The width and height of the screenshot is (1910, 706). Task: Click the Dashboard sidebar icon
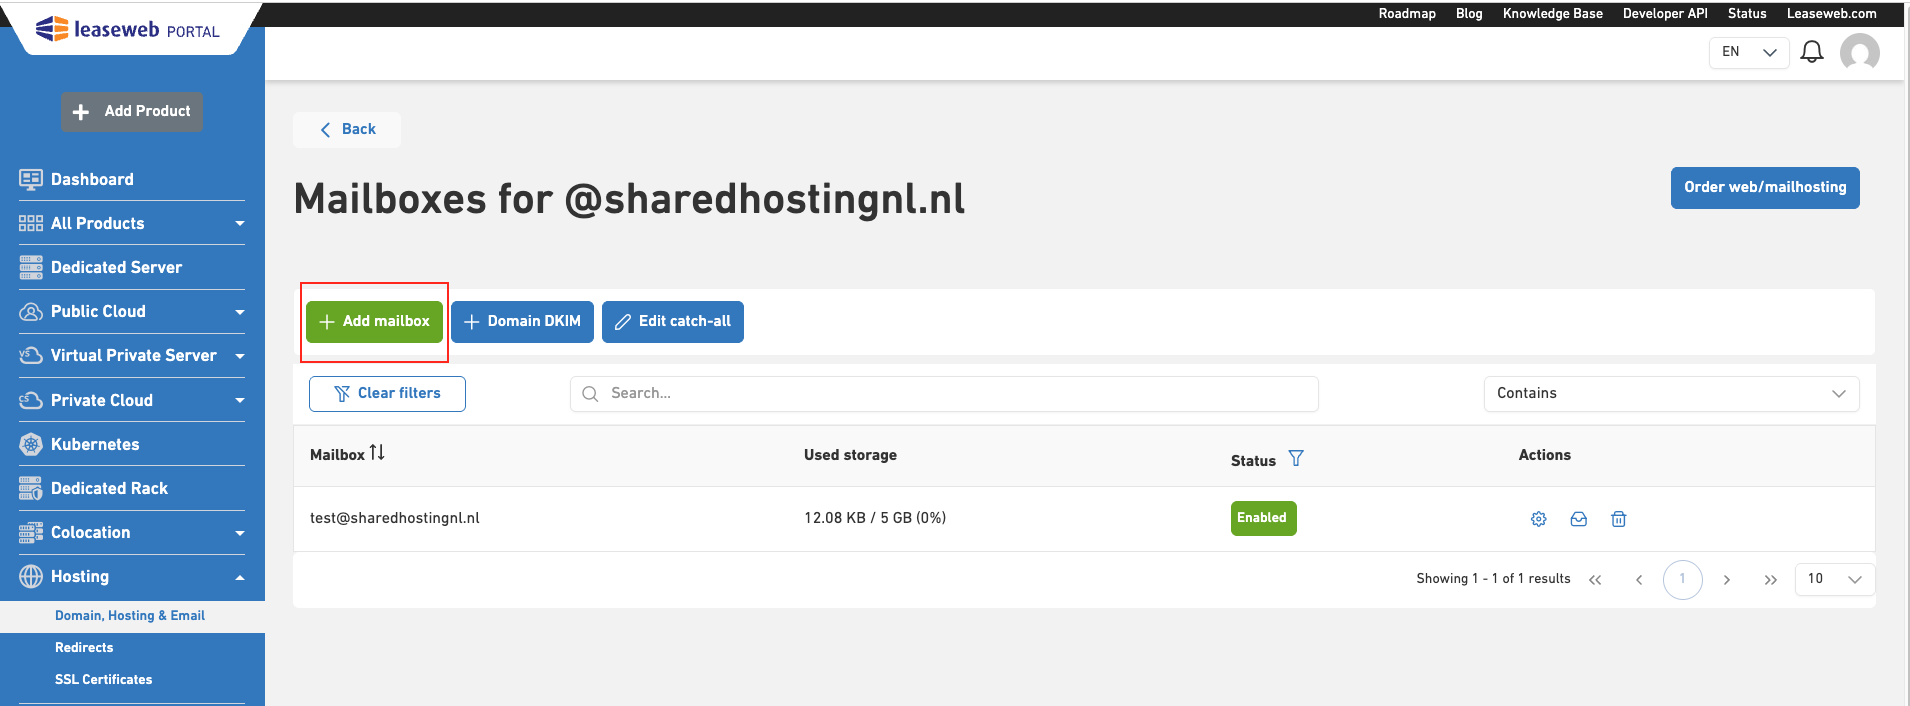[31, 180]
